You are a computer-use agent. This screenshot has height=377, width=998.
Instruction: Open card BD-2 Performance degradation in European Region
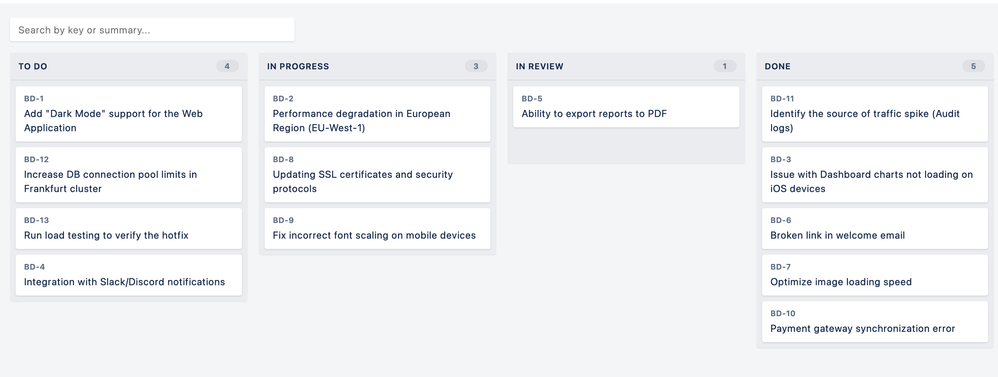377,114
